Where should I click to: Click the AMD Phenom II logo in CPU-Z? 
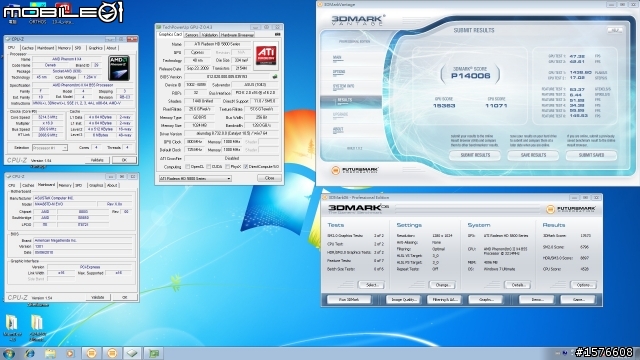coord(119,68)
